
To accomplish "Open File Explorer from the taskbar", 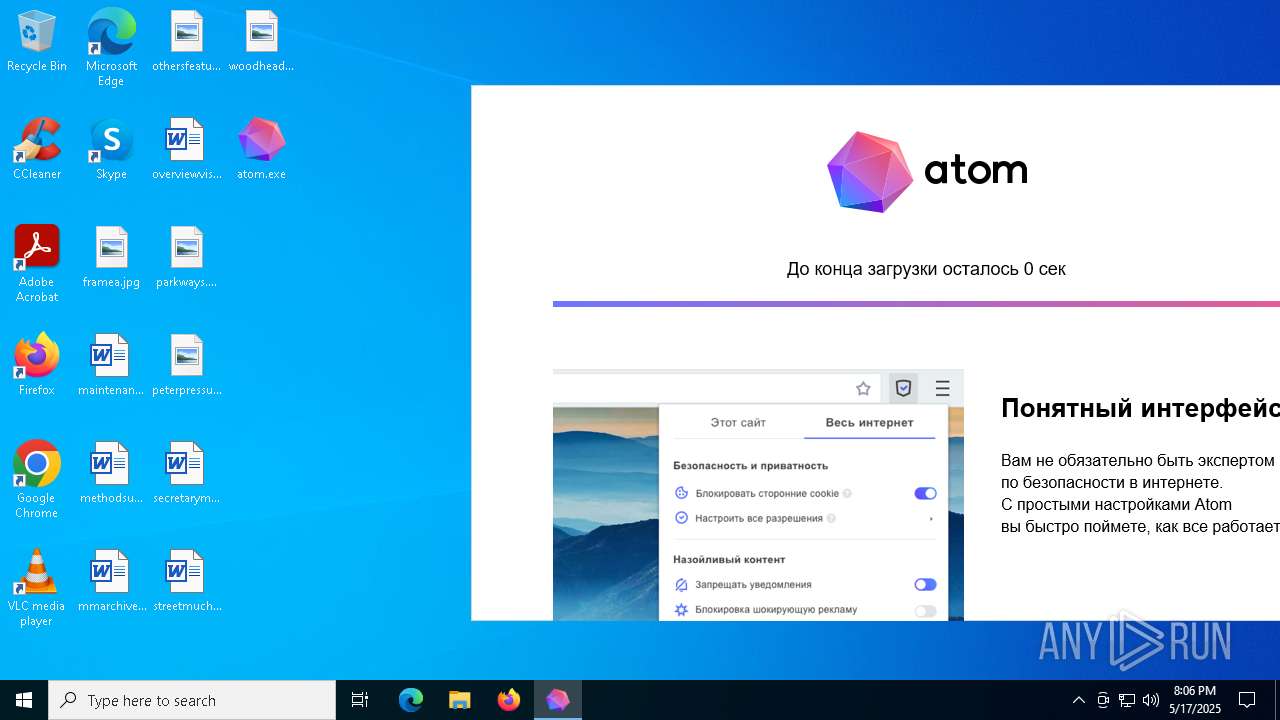I will pos(459,700).
